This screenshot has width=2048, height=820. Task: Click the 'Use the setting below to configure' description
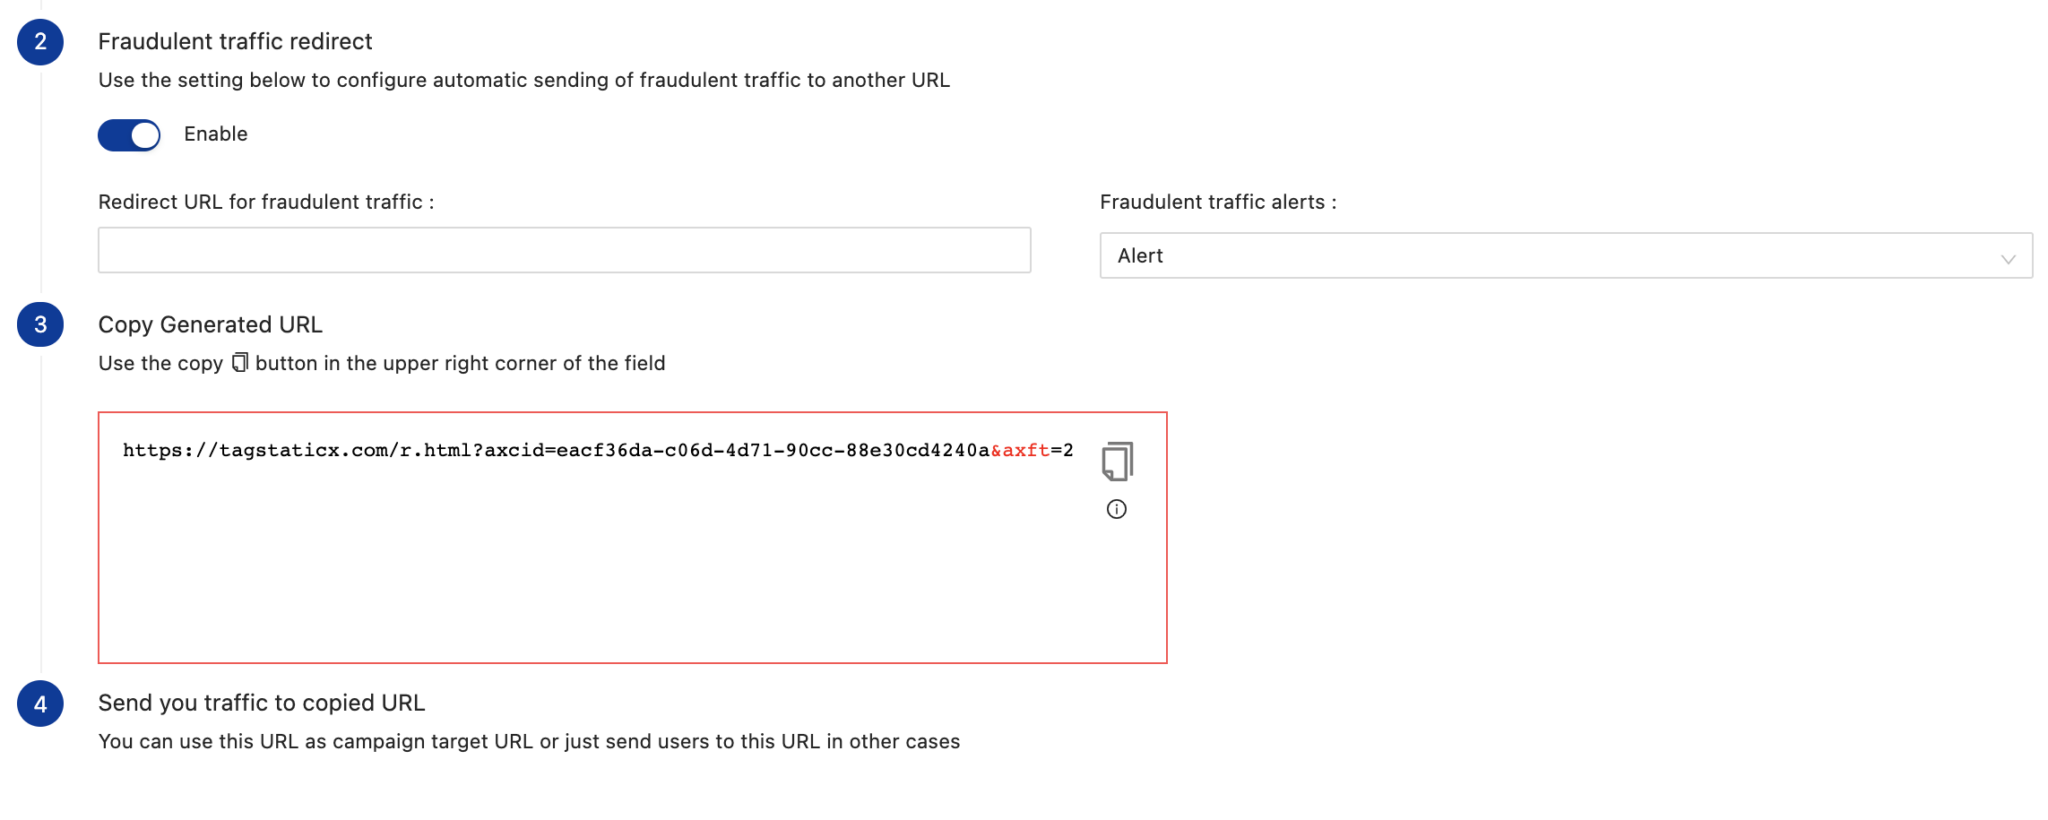524,80
